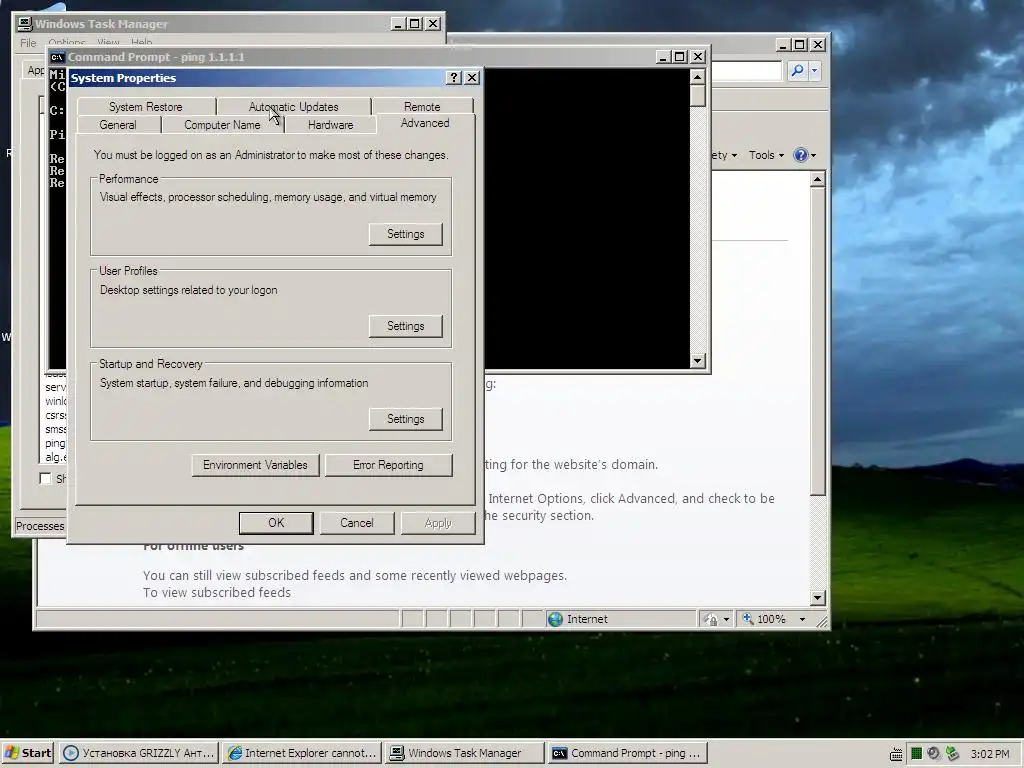Open Performance Settings
Screen dimensions: 1024x768
406,234
